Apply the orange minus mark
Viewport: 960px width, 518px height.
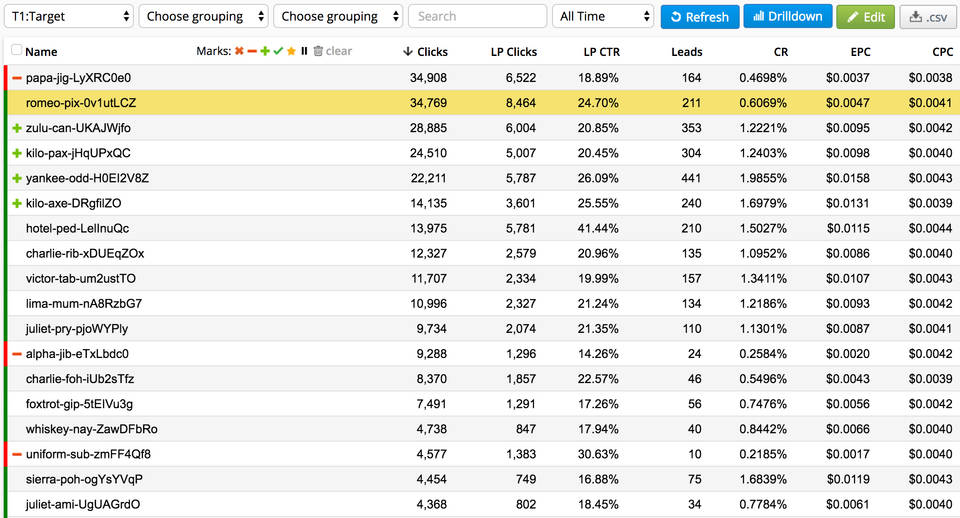click(x=252, y=51)
